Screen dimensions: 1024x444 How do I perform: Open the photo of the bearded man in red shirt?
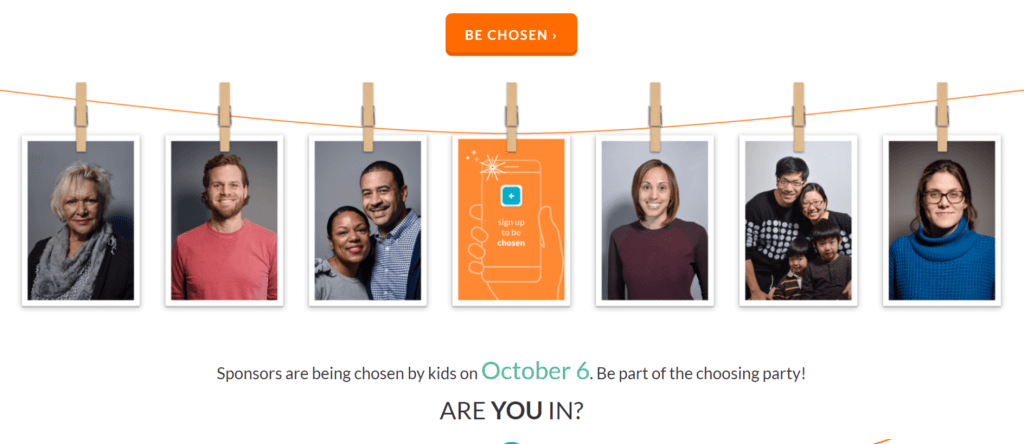point(224,220)
